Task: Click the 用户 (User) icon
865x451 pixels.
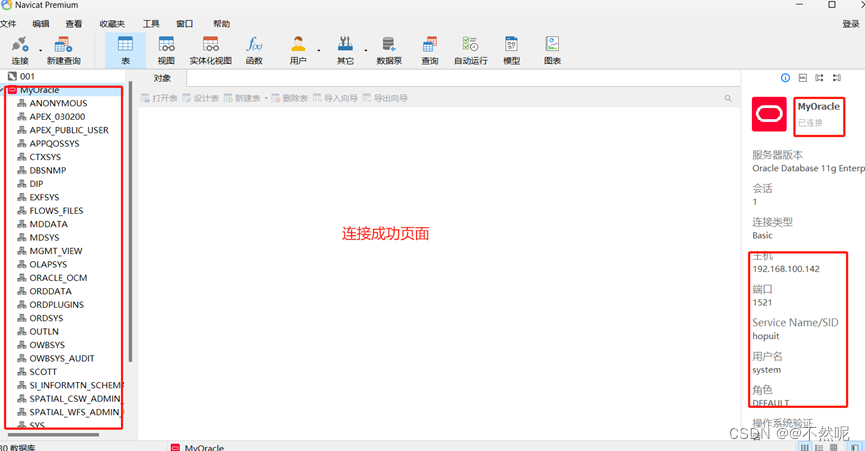Action: pyautogui.click(x=298, y=50)
